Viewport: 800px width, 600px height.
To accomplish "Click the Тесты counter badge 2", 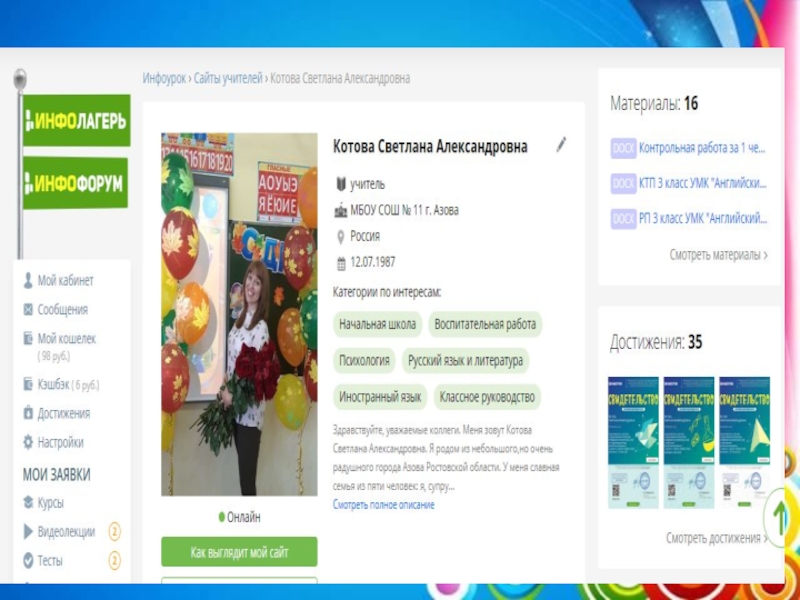I will pyautogui.click(x=114, y=561).
